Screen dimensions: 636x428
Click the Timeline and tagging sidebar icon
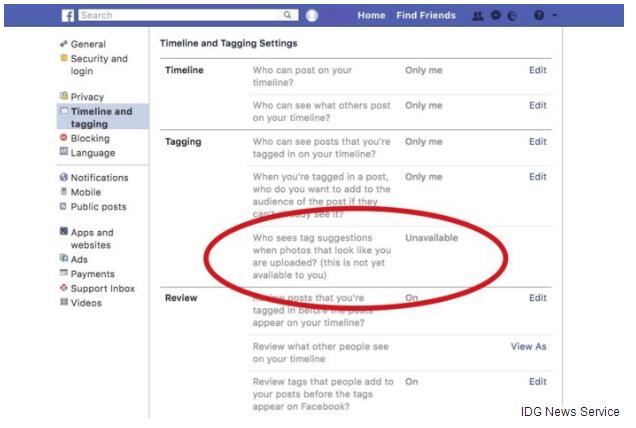point(64,110)
